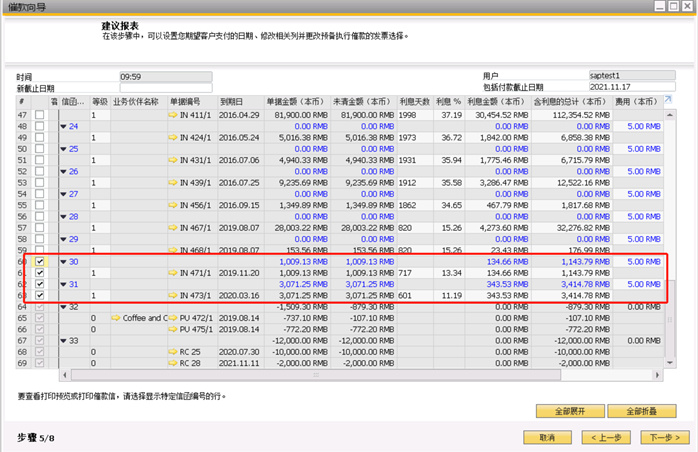Select the 未清金额（本币） column header
Image resolution: width=698 pixels, height=452 pixels.
point(363,102)
